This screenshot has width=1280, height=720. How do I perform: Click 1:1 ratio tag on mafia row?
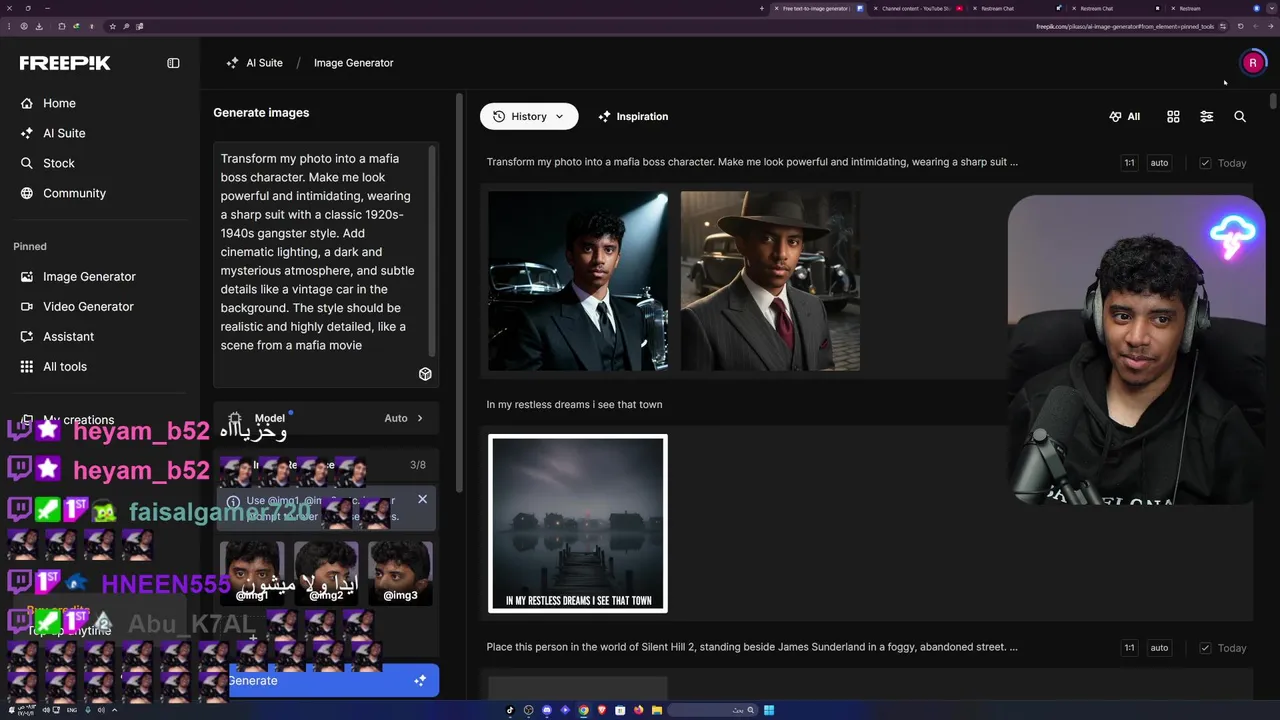point(1129,163)
